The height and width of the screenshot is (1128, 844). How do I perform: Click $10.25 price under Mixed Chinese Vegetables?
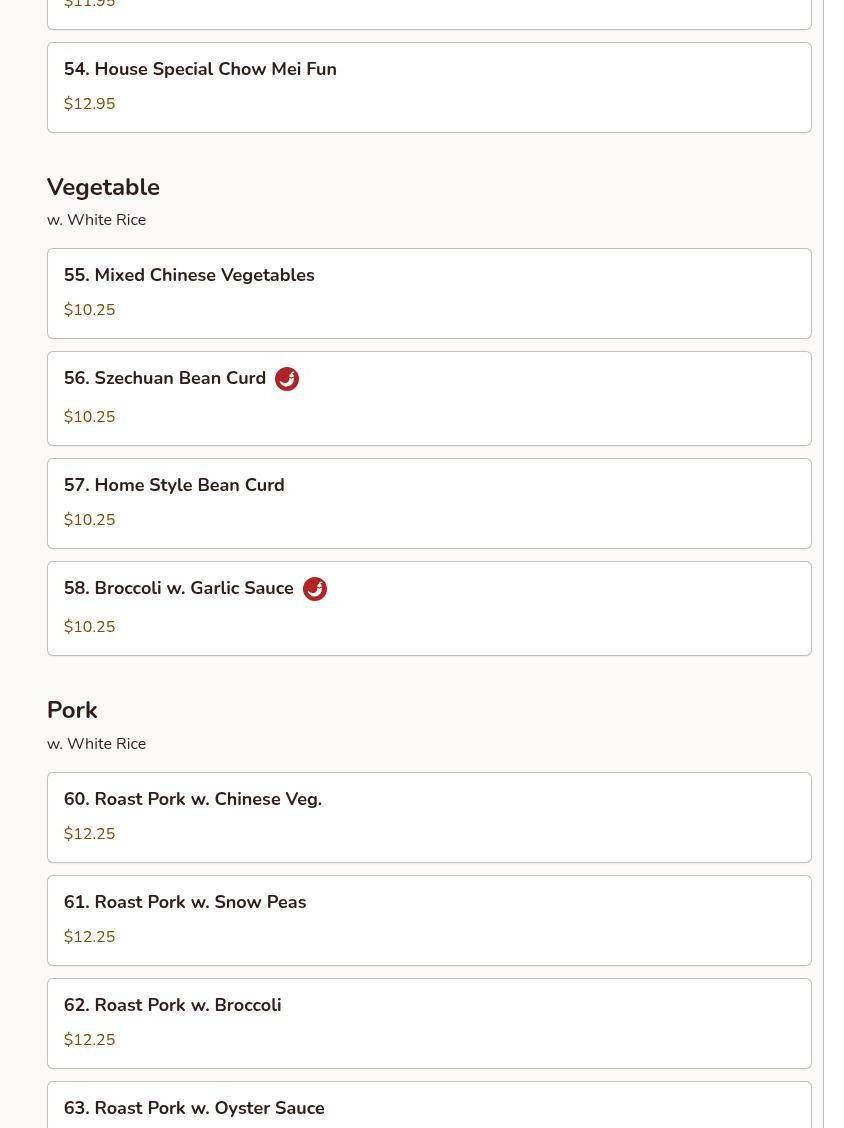(x=89, y=309)
